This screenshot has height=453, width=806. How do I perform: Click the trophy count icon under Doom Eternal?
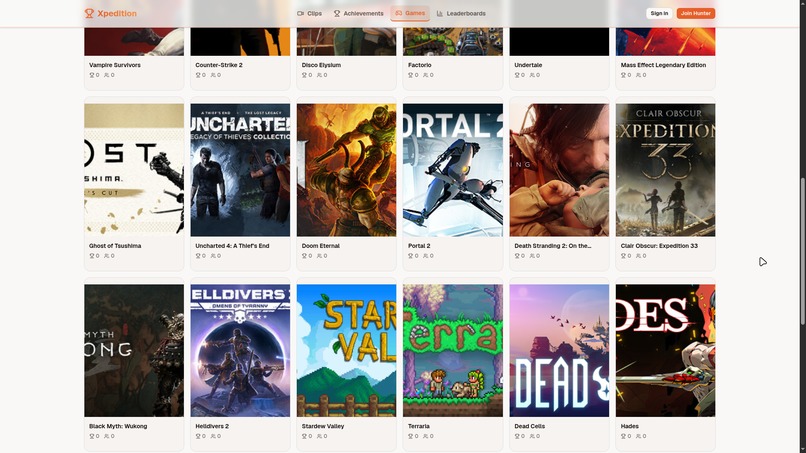[305, 256]
